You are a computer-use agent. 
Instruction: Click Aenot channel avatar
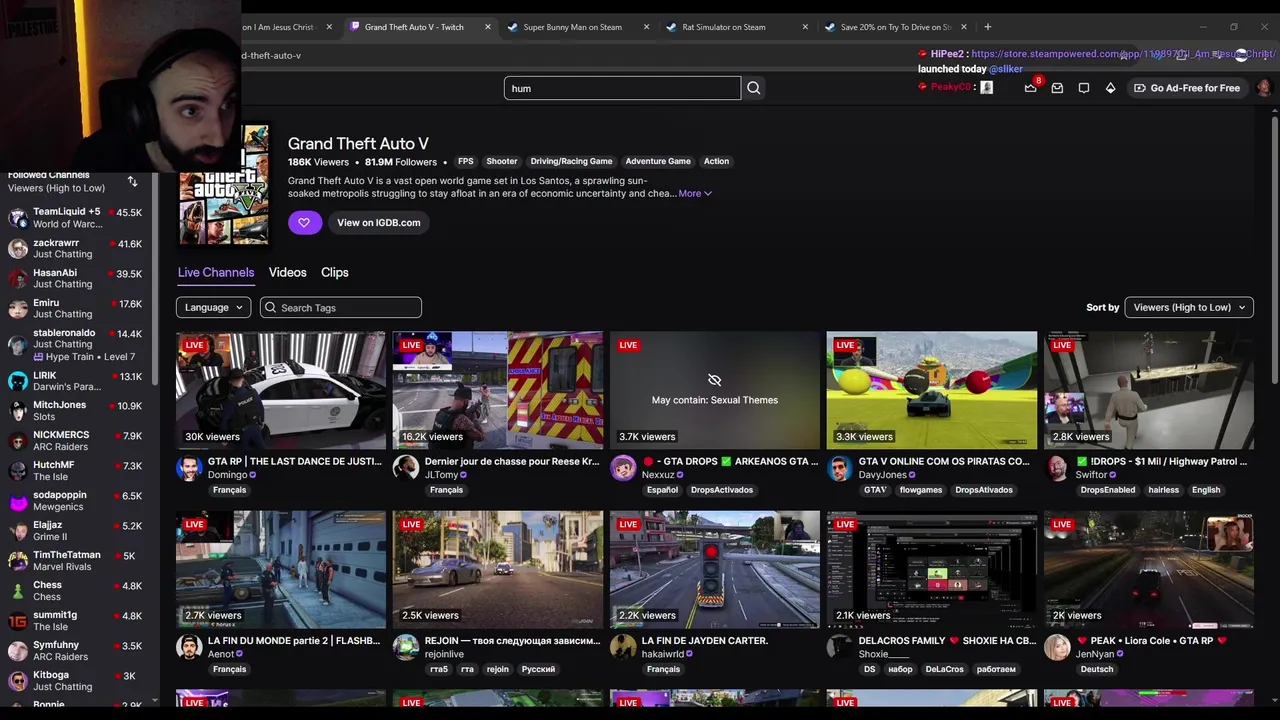click(189, 647)
